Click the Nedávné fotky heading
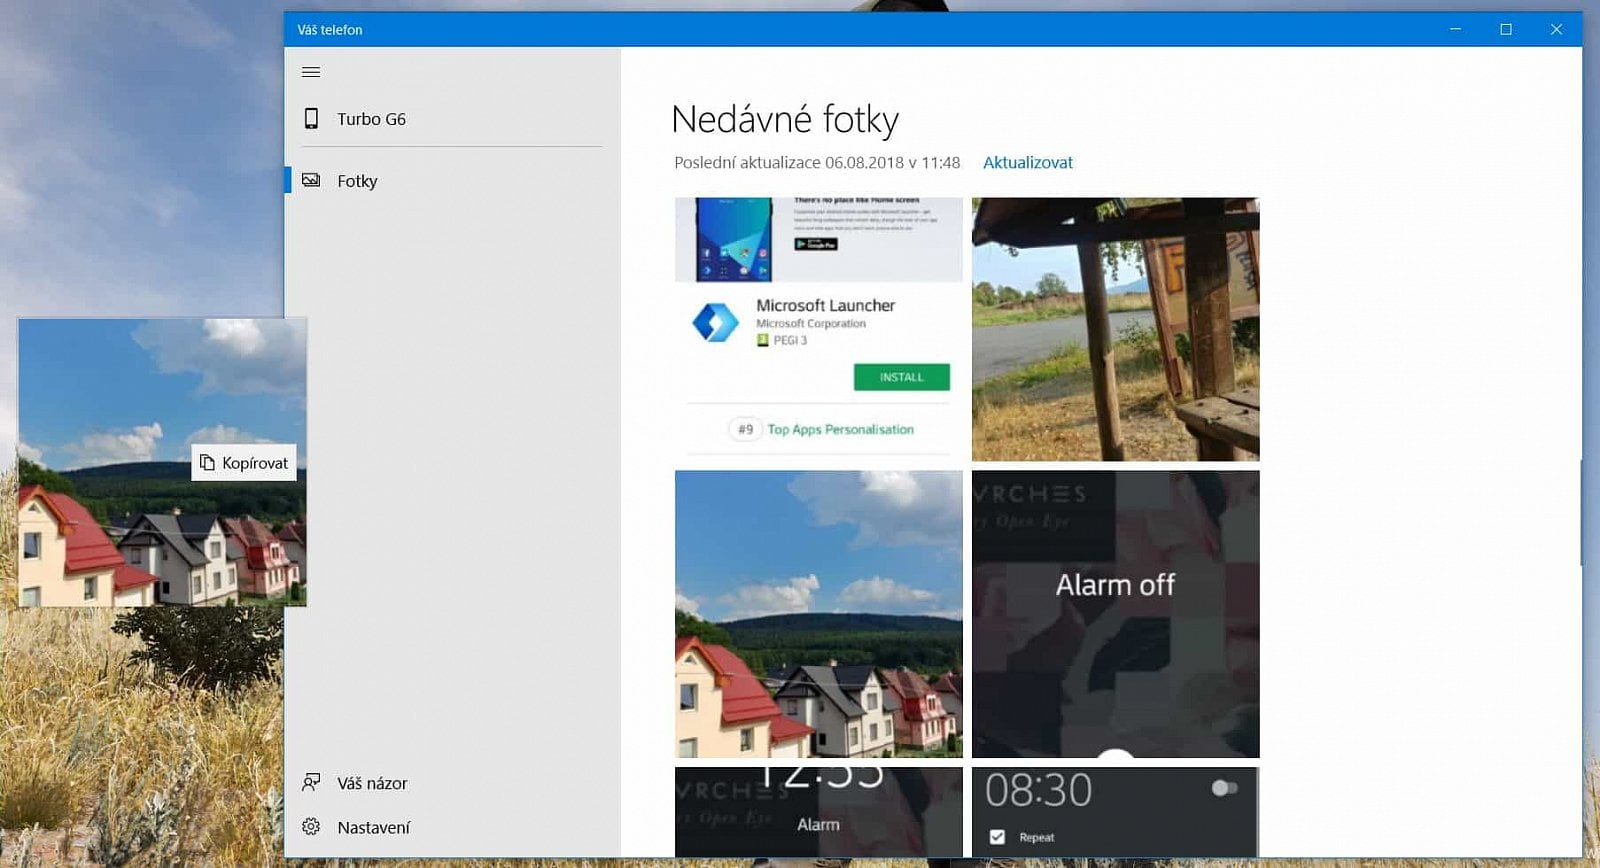The width and height of the screenshot is (1600, 868). point(785,120)
